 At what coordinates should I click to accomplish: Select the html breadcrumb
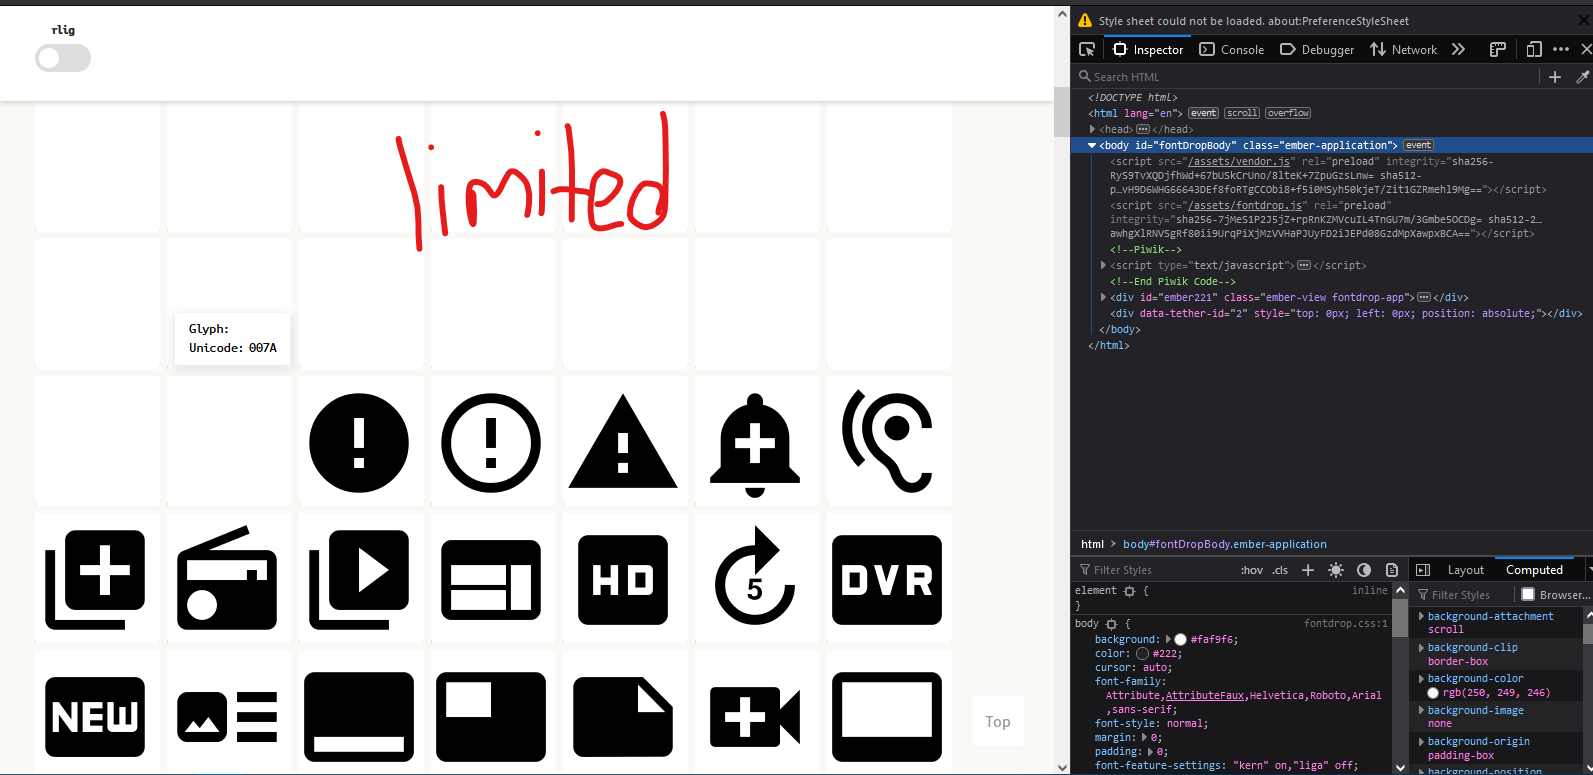pyautogui.click(x=1092, y=544)
